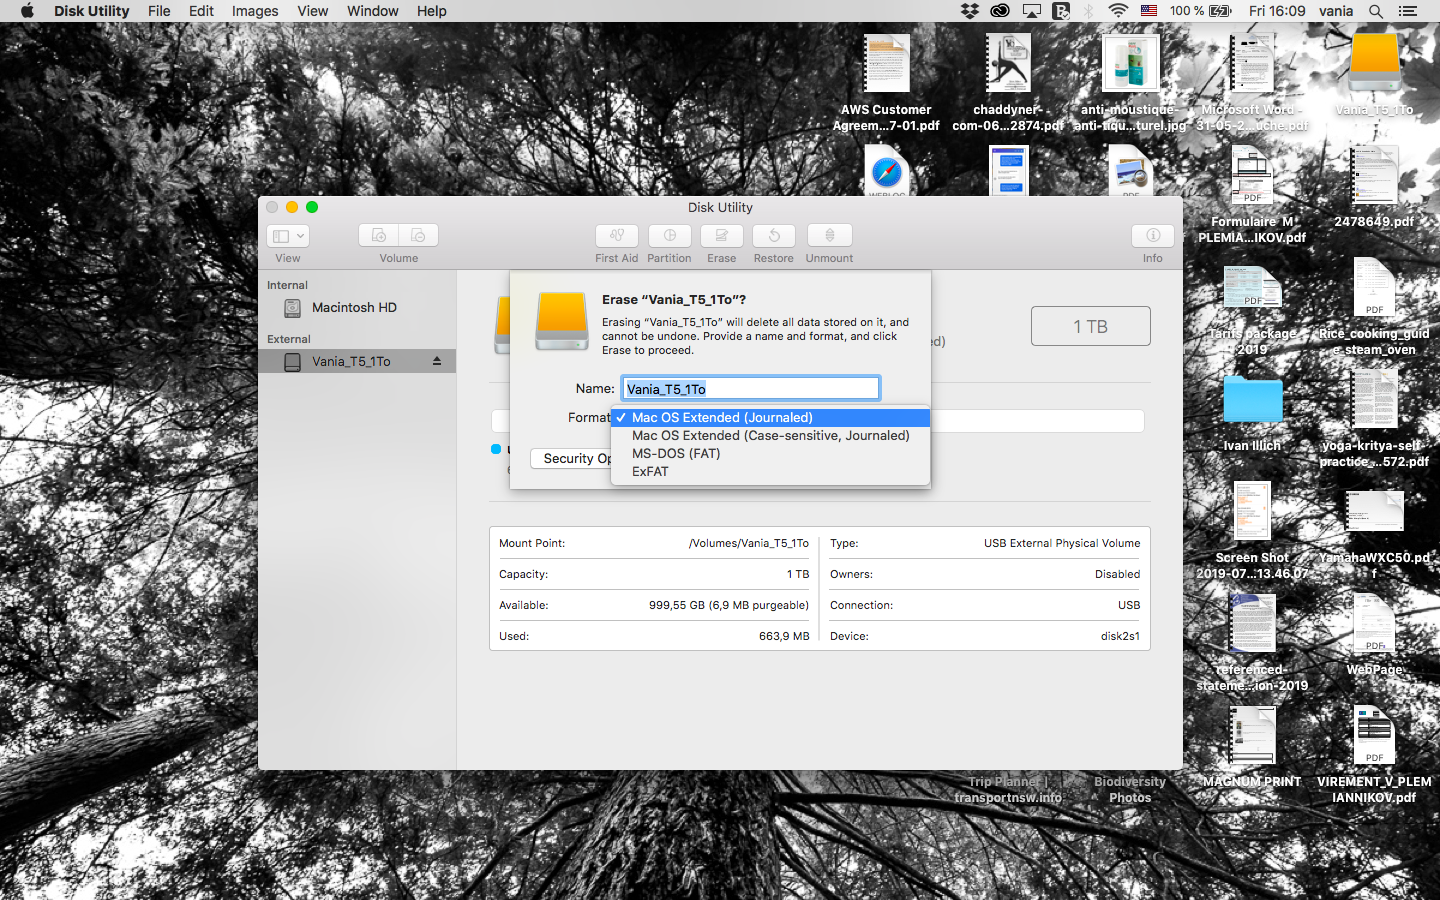Run First Aid from the toolbar
Screen dimensions: 1440x900
pyautogui.click(x=617, y=236)
